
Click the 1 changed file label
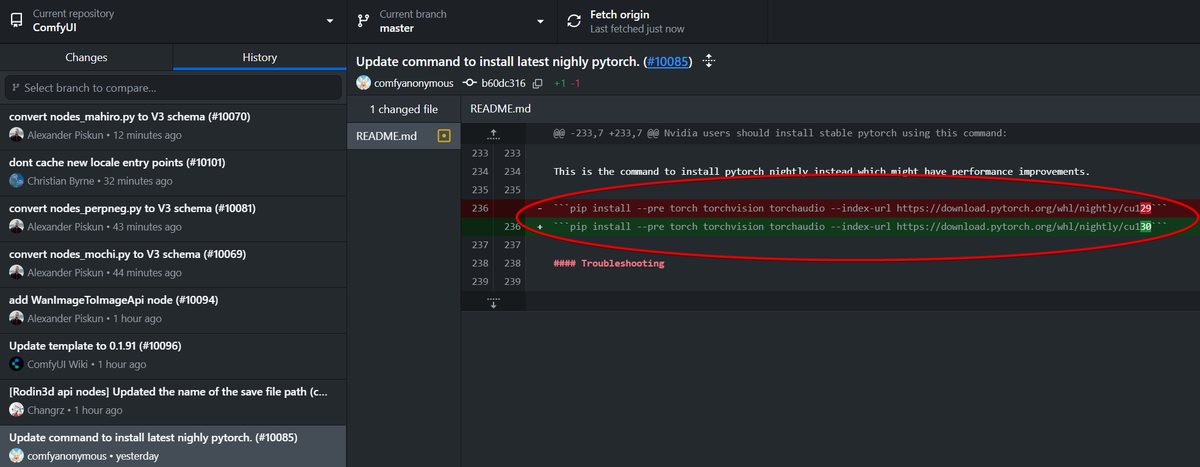(x=404, y=109)
